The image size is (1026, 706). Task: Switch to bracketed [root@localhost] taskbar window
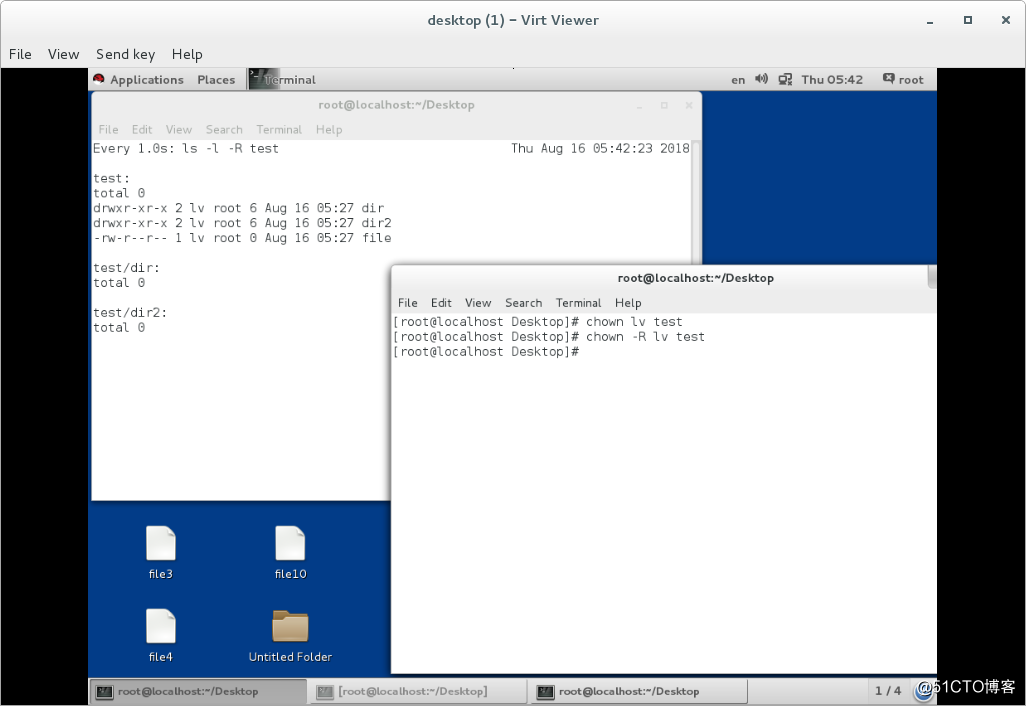pyautogui.click(x=418, y=692)
